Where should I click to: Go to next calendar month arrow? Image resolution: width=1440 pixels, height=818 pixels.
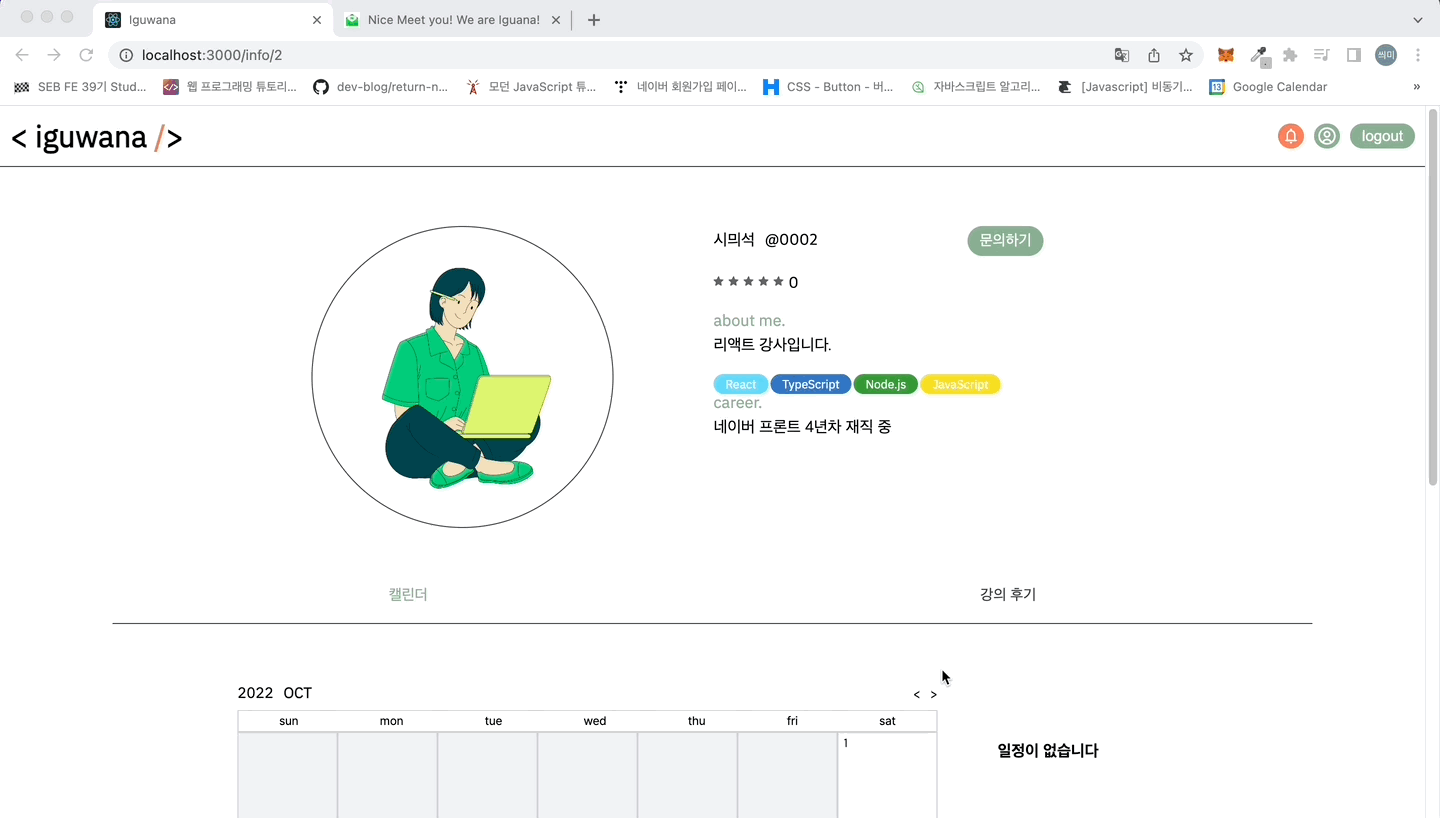point(934,694)
